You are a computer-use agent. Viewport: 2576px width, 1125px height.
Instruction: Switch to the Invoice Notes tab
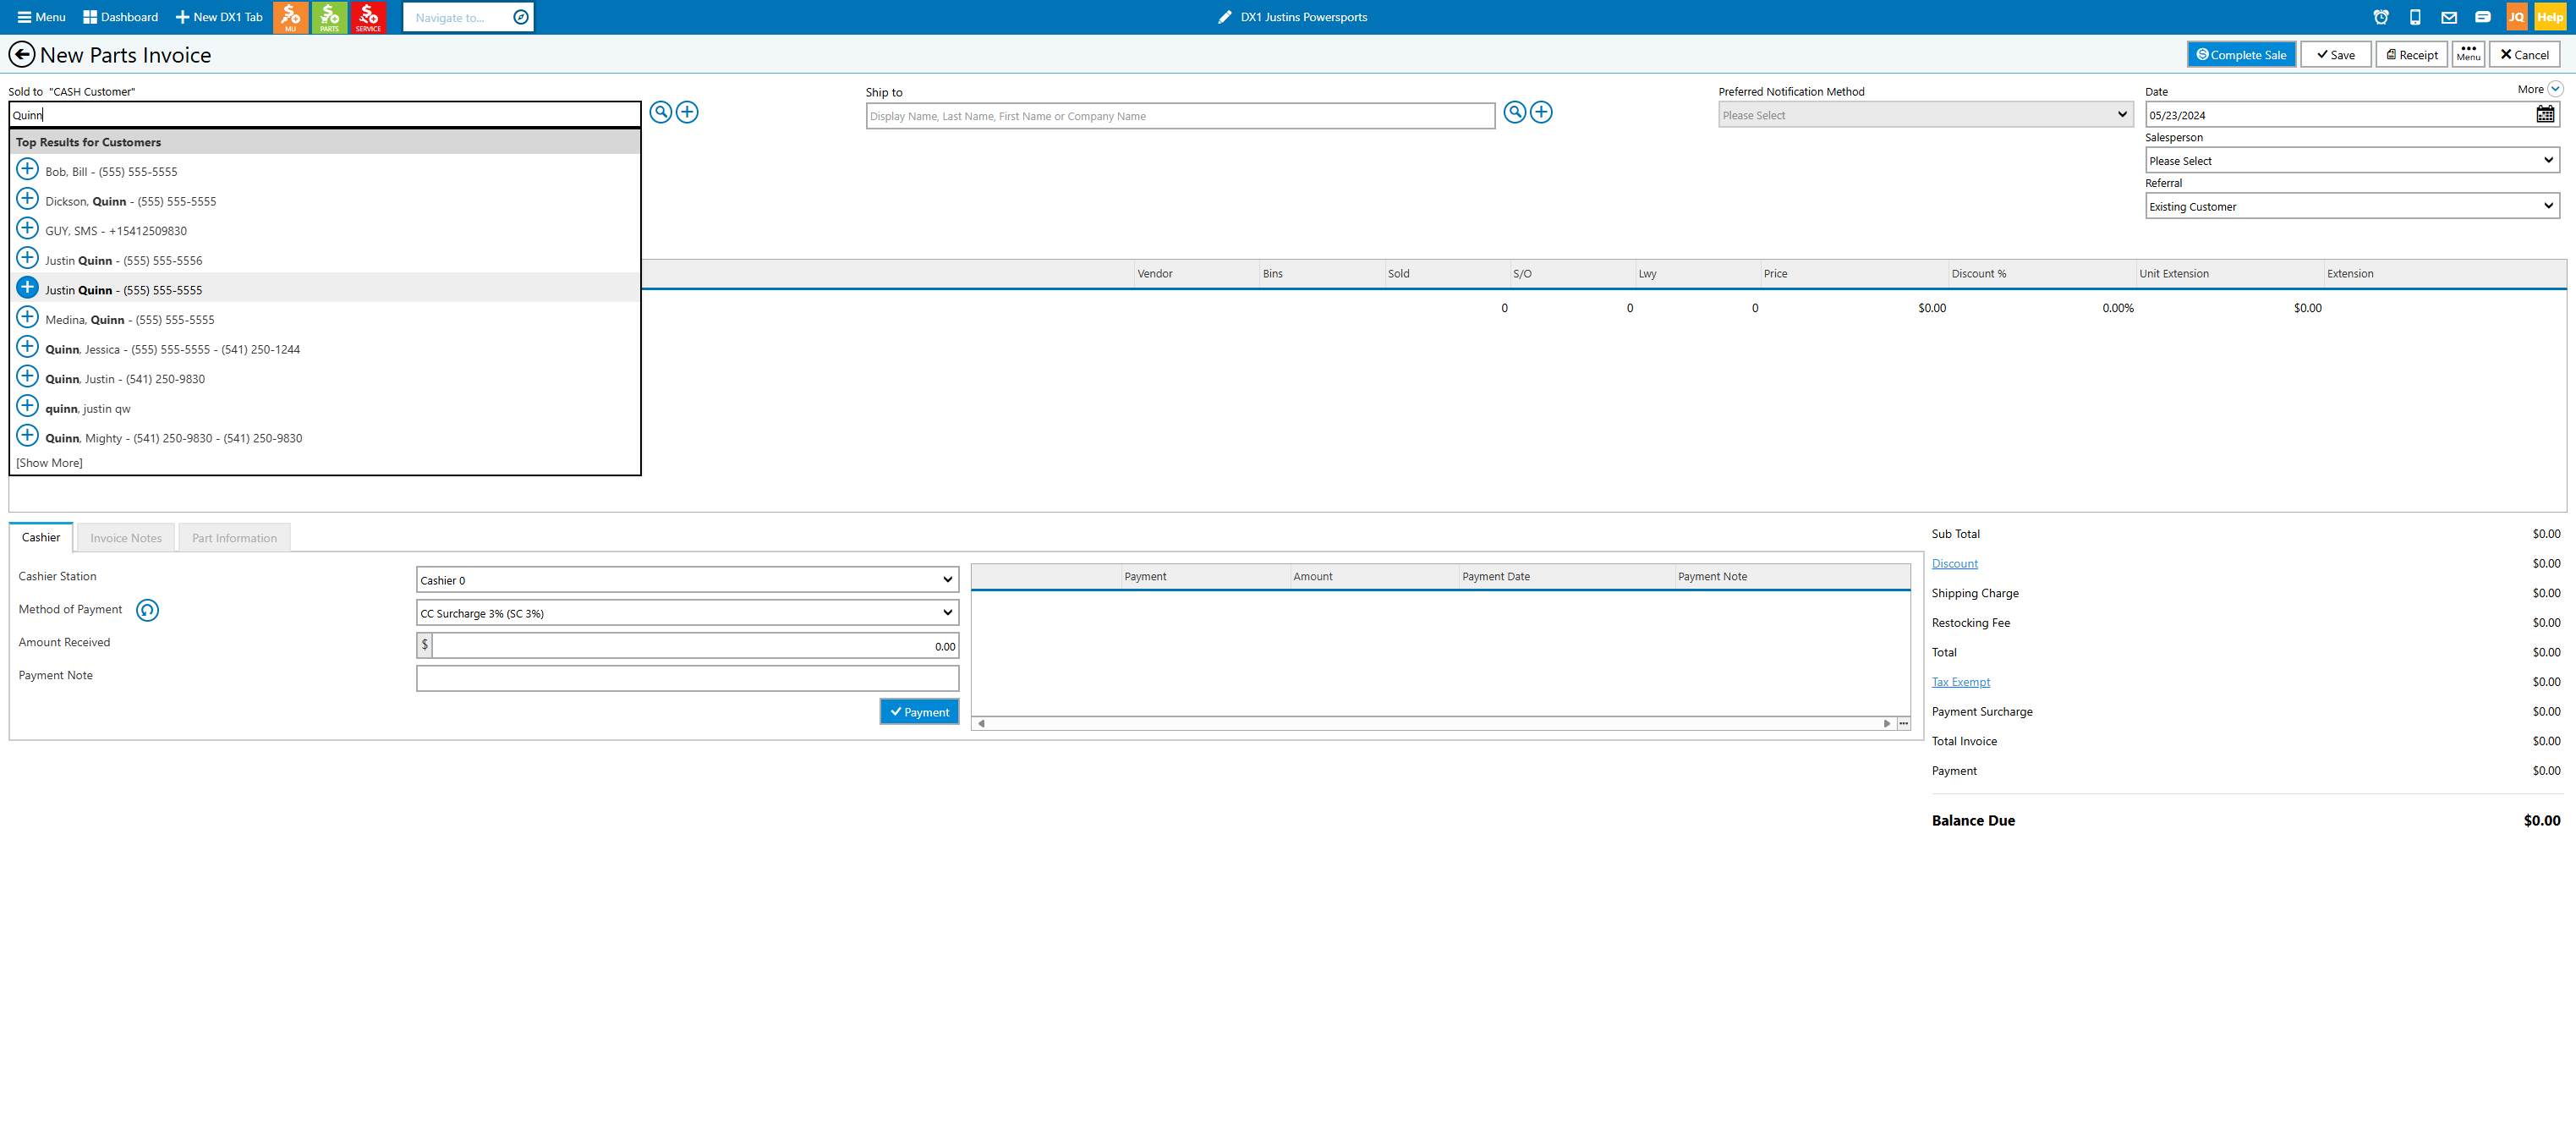point(126,538)
